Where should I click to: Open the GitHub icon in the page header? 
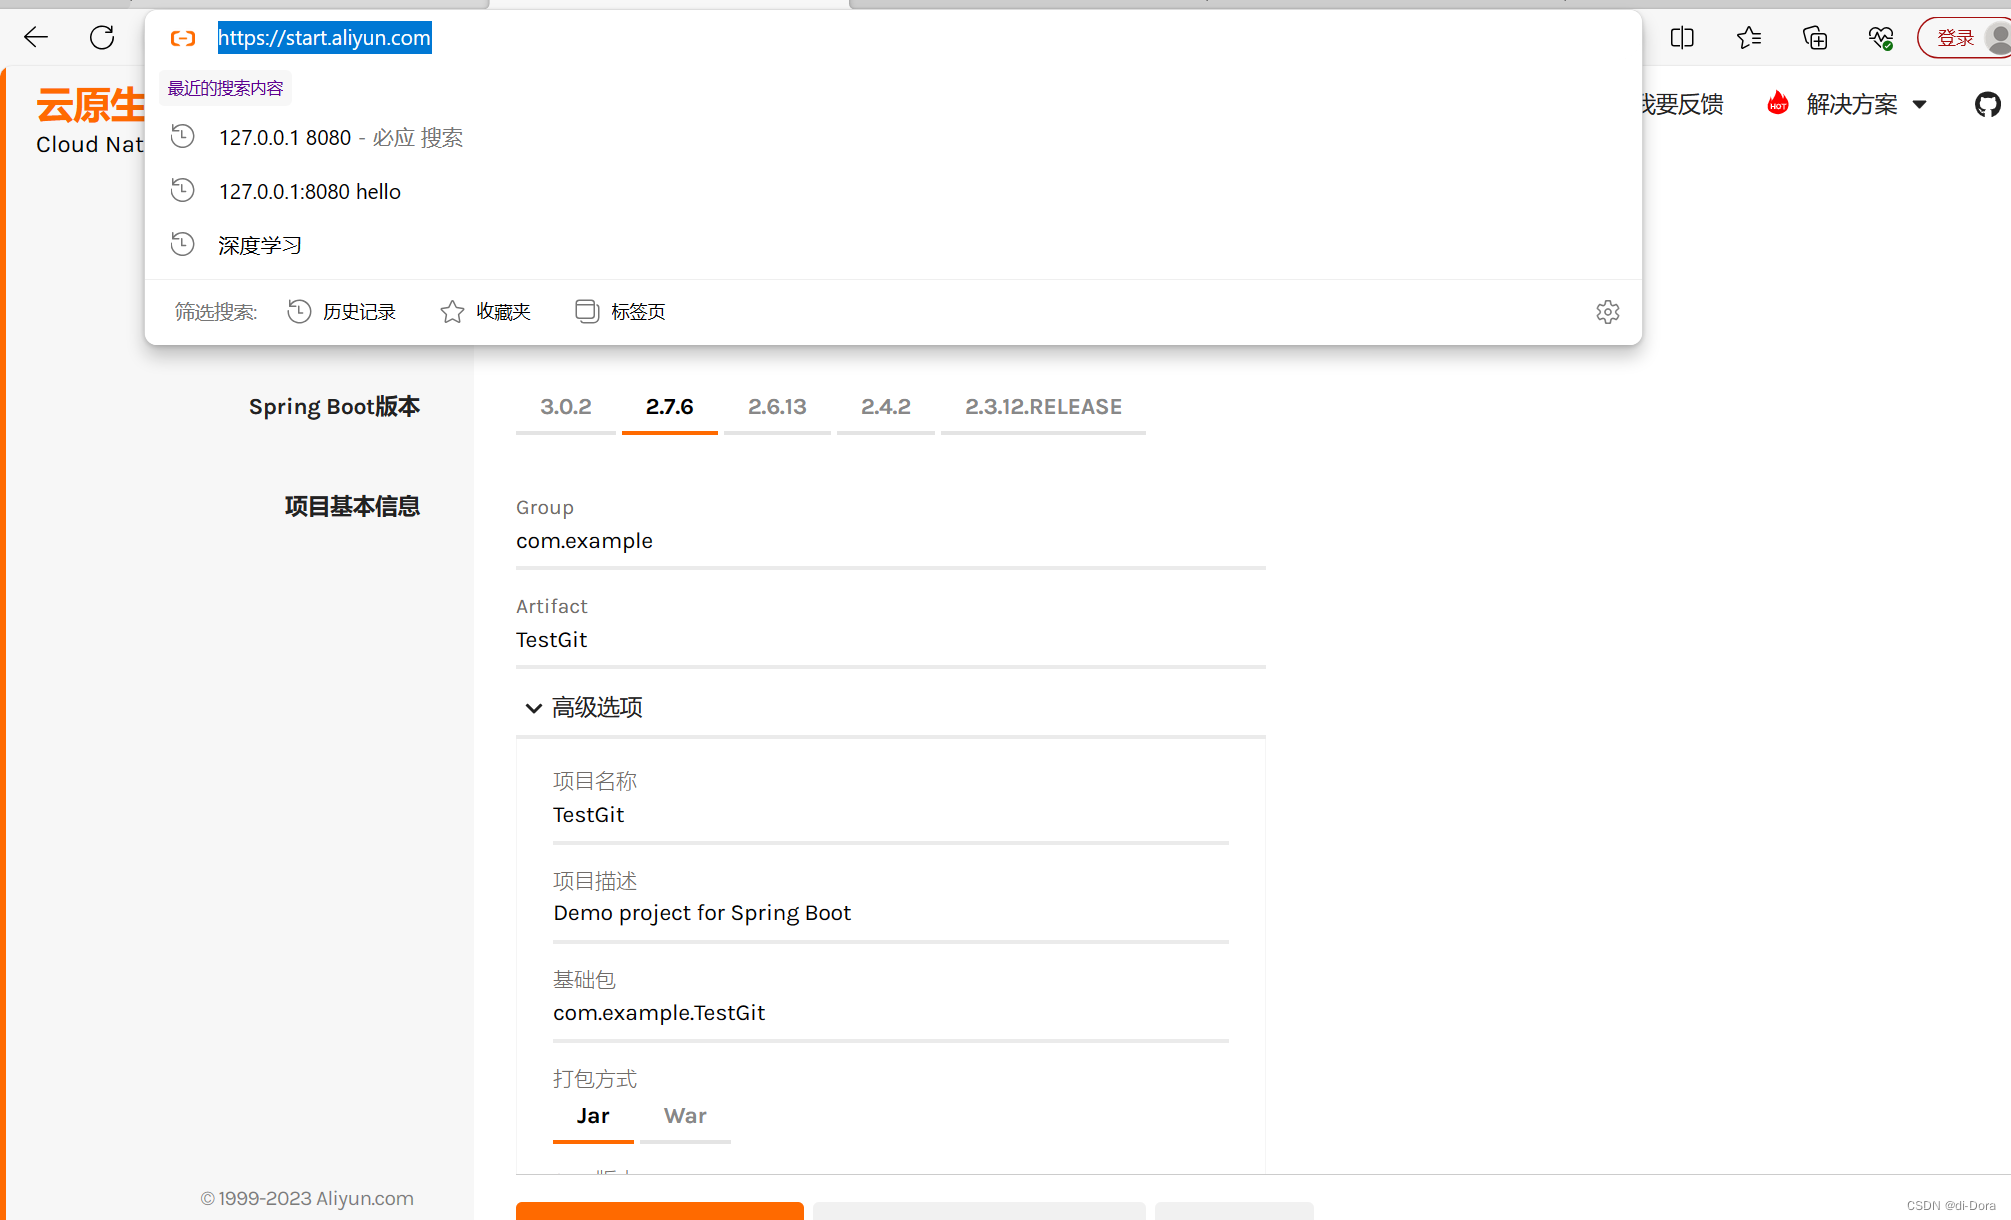[x=1987, y=104]
